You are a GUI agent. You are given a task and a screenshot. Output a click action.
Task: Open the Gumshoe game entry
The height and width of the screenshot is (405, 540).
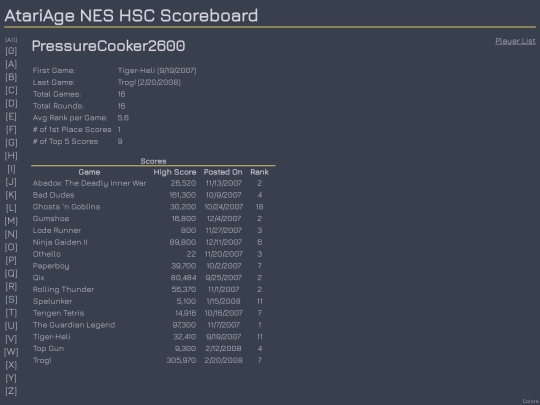[51, 218]
